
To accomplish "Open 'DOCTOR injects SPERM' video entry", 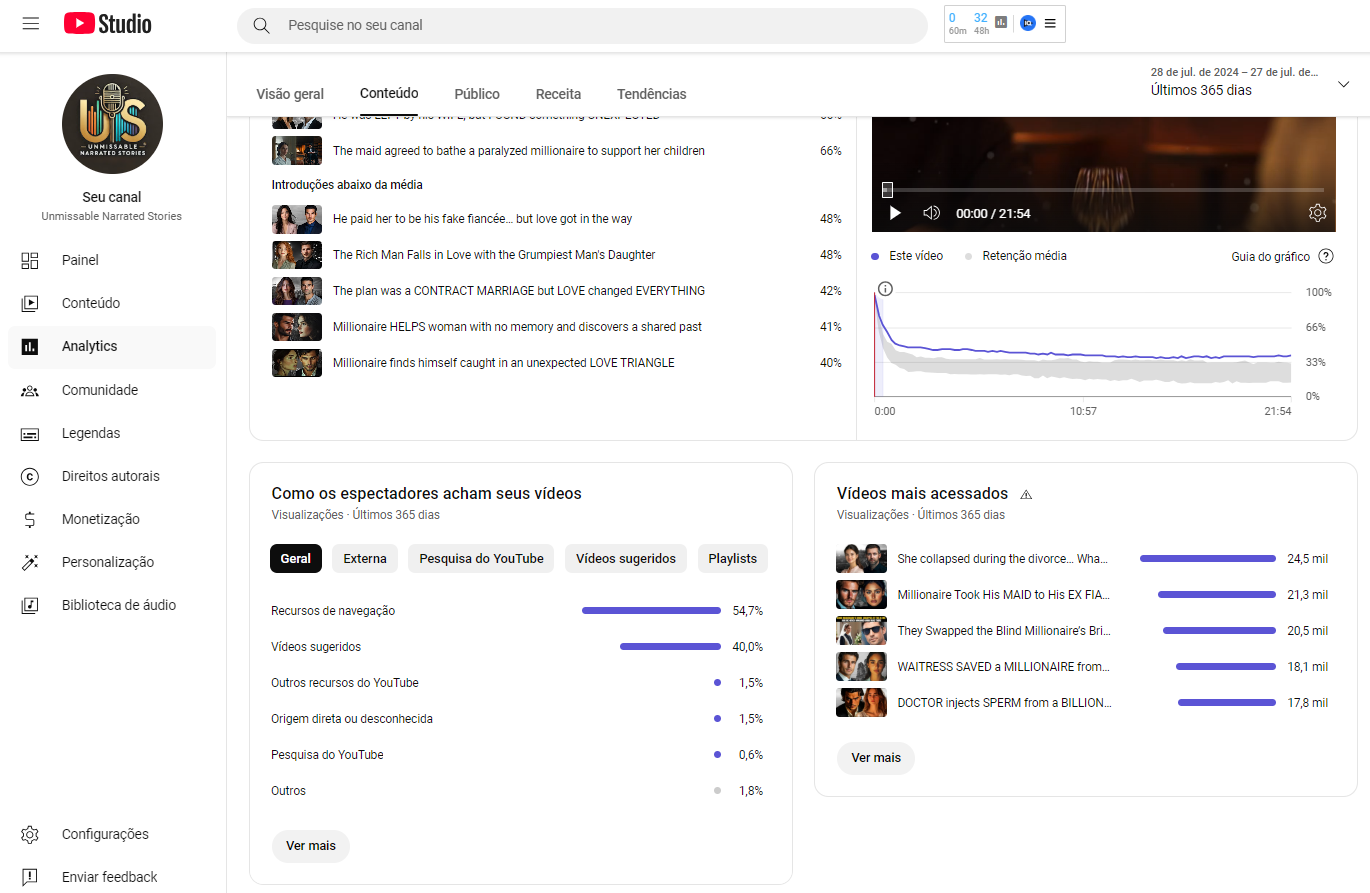I will pos(1005,703).
